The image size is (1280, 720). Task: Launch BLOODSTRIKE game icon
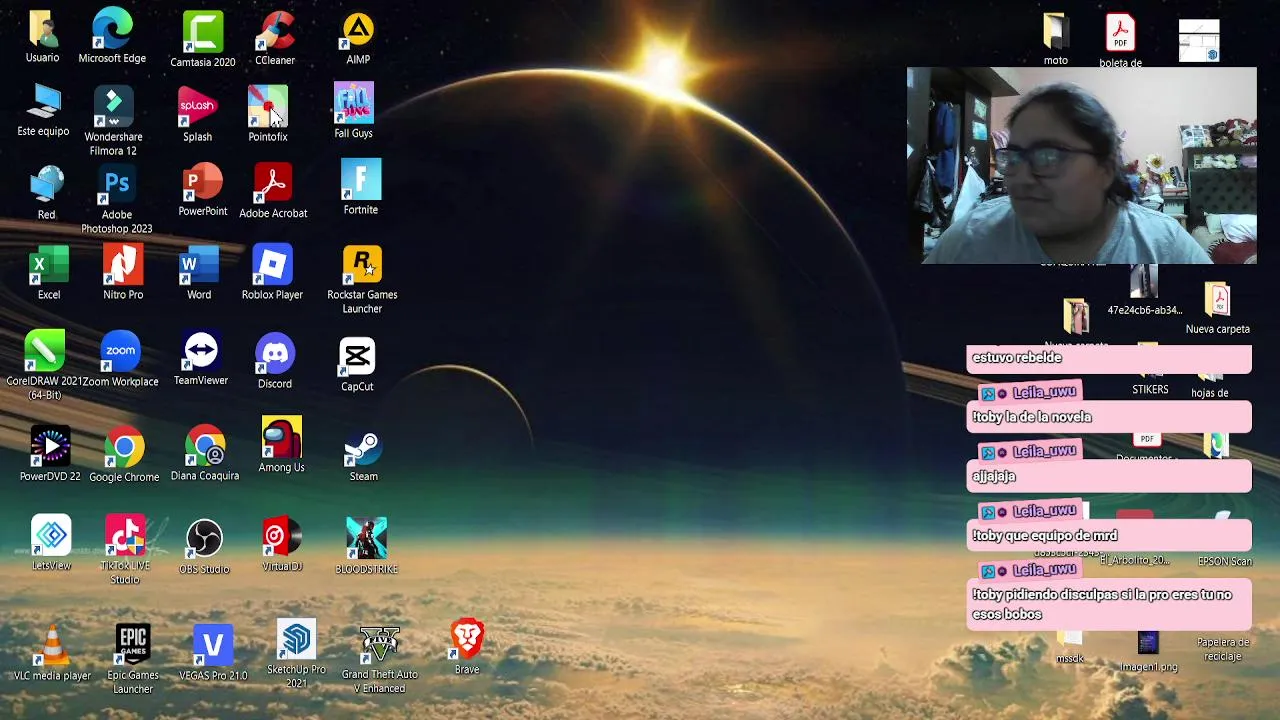[366, 539]
